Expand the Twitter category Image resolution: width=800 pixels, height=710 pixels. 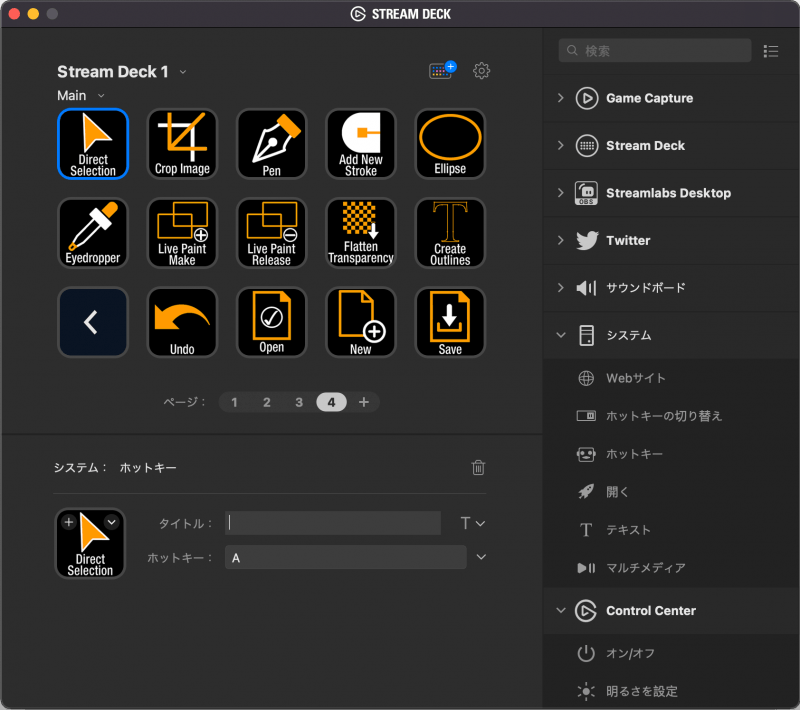(x=561, y=240)
